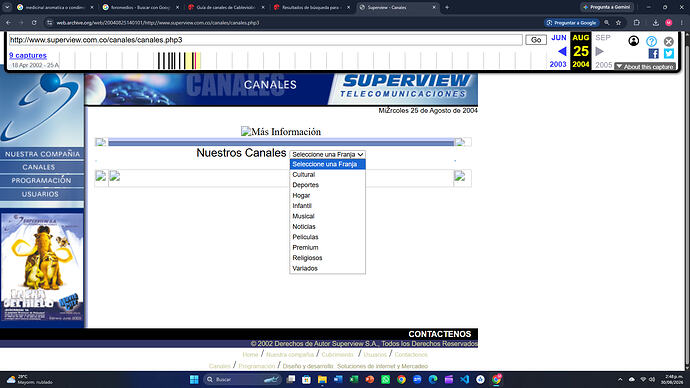This screenshot has width=690, height=388.
Task: Choose Deportes from the franja list
Action: point(327,185)
